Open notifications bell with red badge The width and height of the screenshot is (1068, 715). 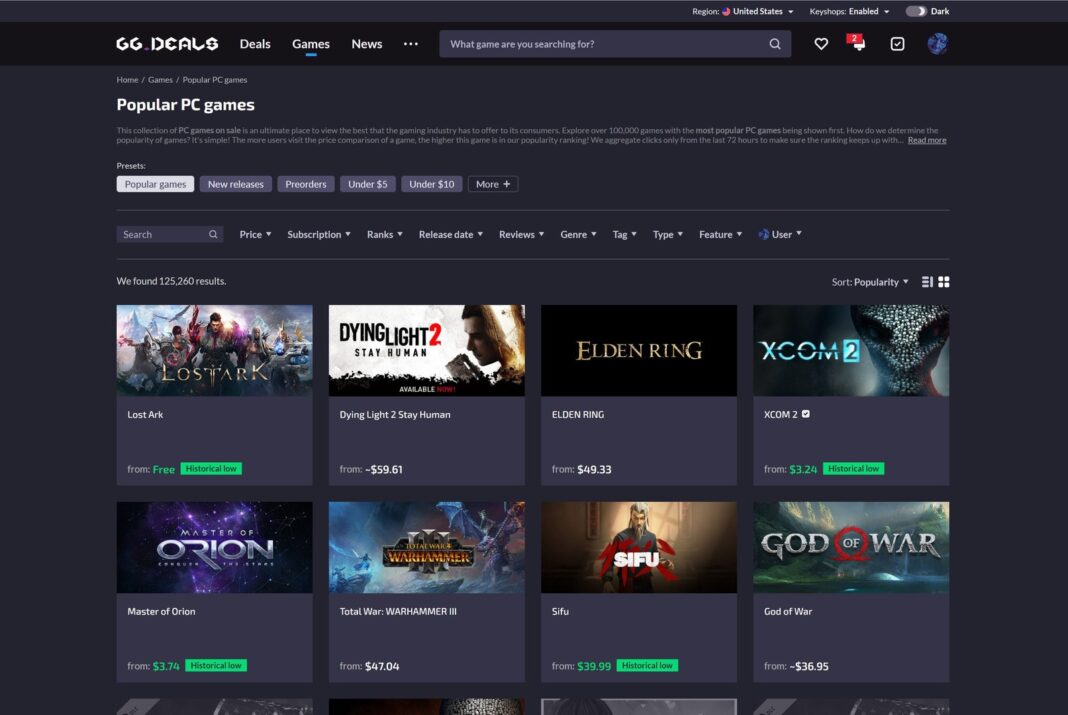click(858, 43)
